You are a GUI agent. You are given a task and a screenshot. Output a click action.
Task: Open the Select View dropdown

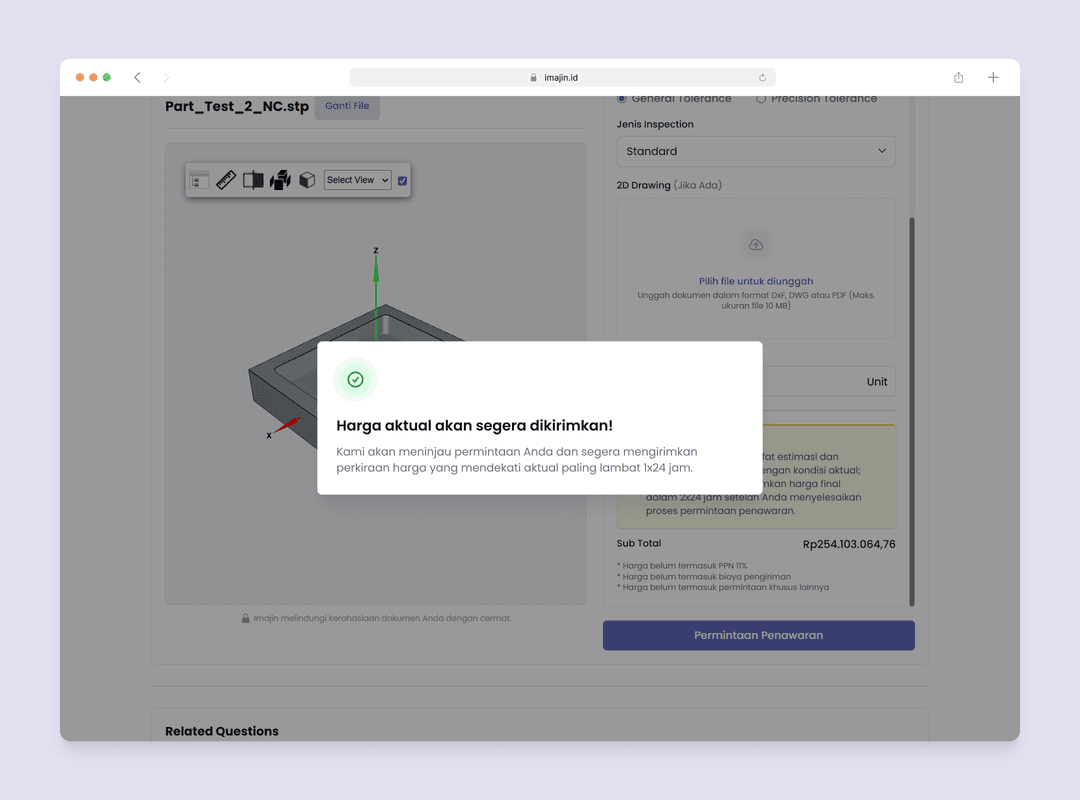coord(357,180)
